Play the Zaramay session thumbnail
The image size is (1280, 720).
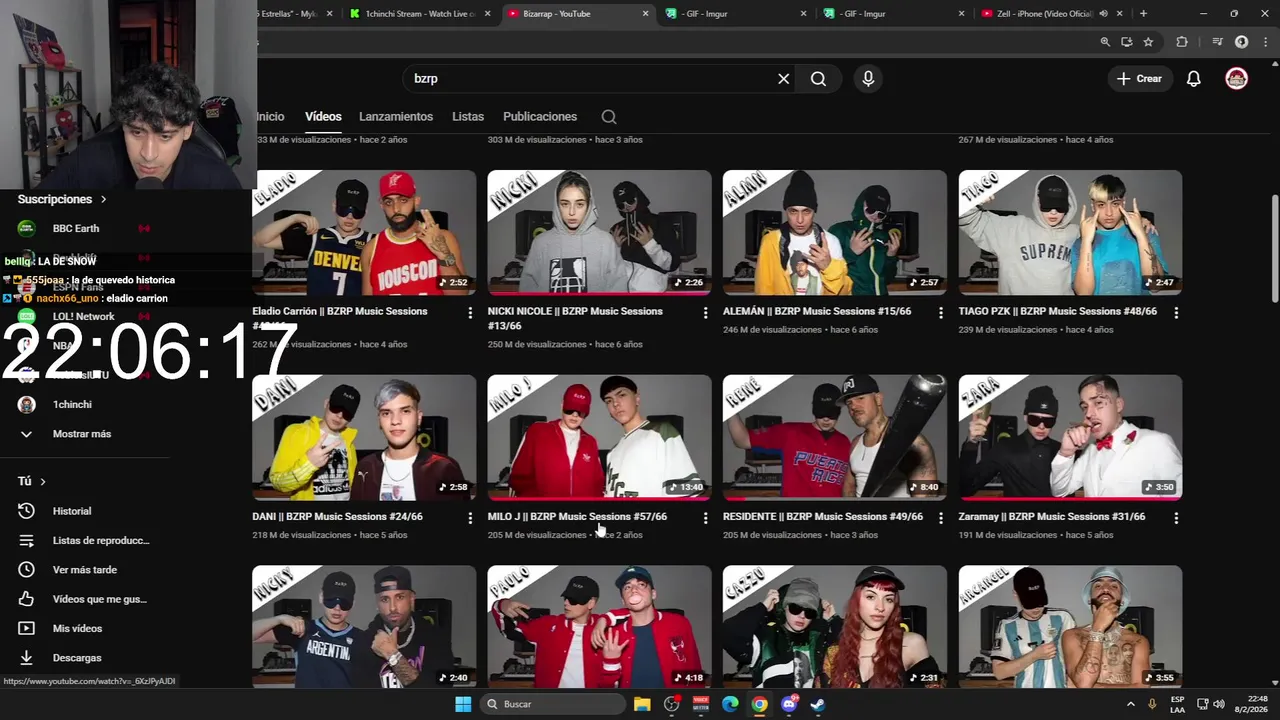click(x=1070, y=437)
